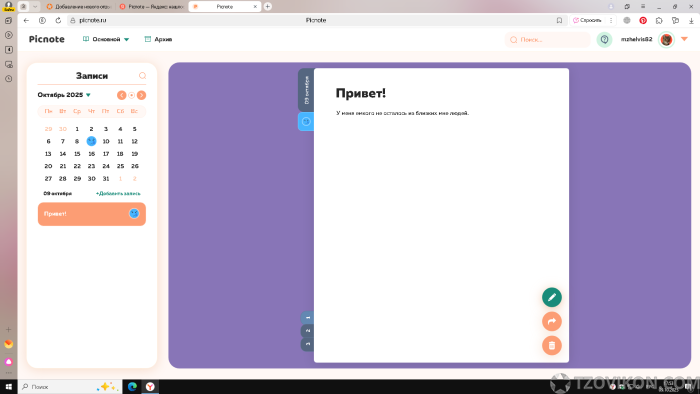This screenshot has width=700, height=394.
Task: Open the Привет! entry card in list
Action: [x=92, y=214]
